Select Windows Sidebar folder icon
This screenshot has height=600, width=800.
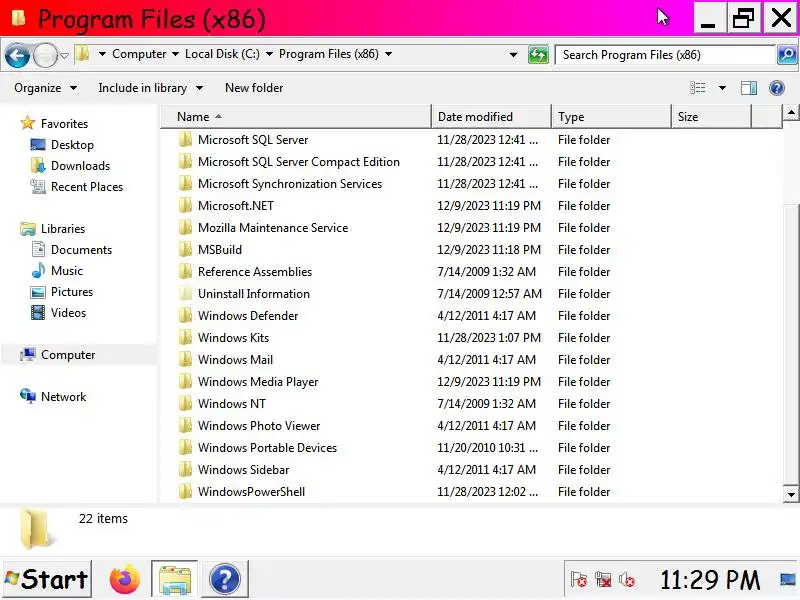point(185,469)
